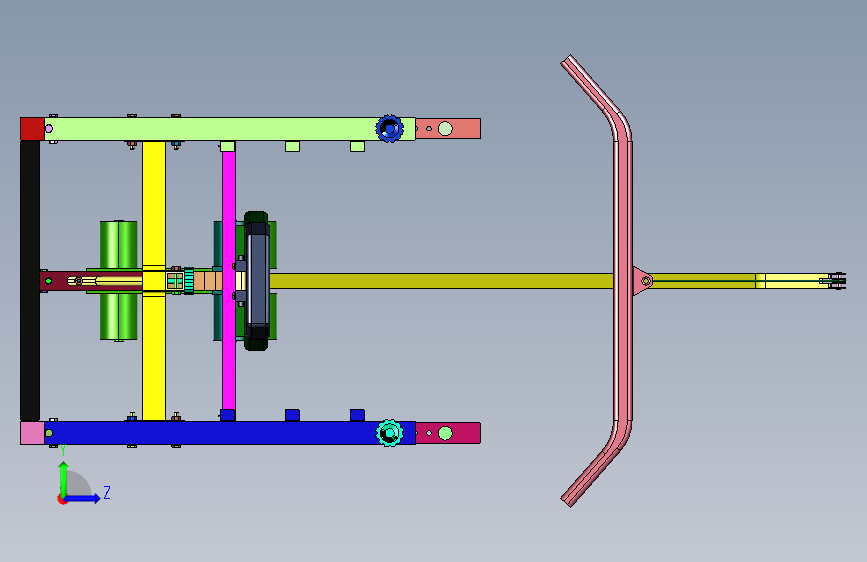Select the dark gray center wheel
Viewport: 867px width, 562px height.
256,280
